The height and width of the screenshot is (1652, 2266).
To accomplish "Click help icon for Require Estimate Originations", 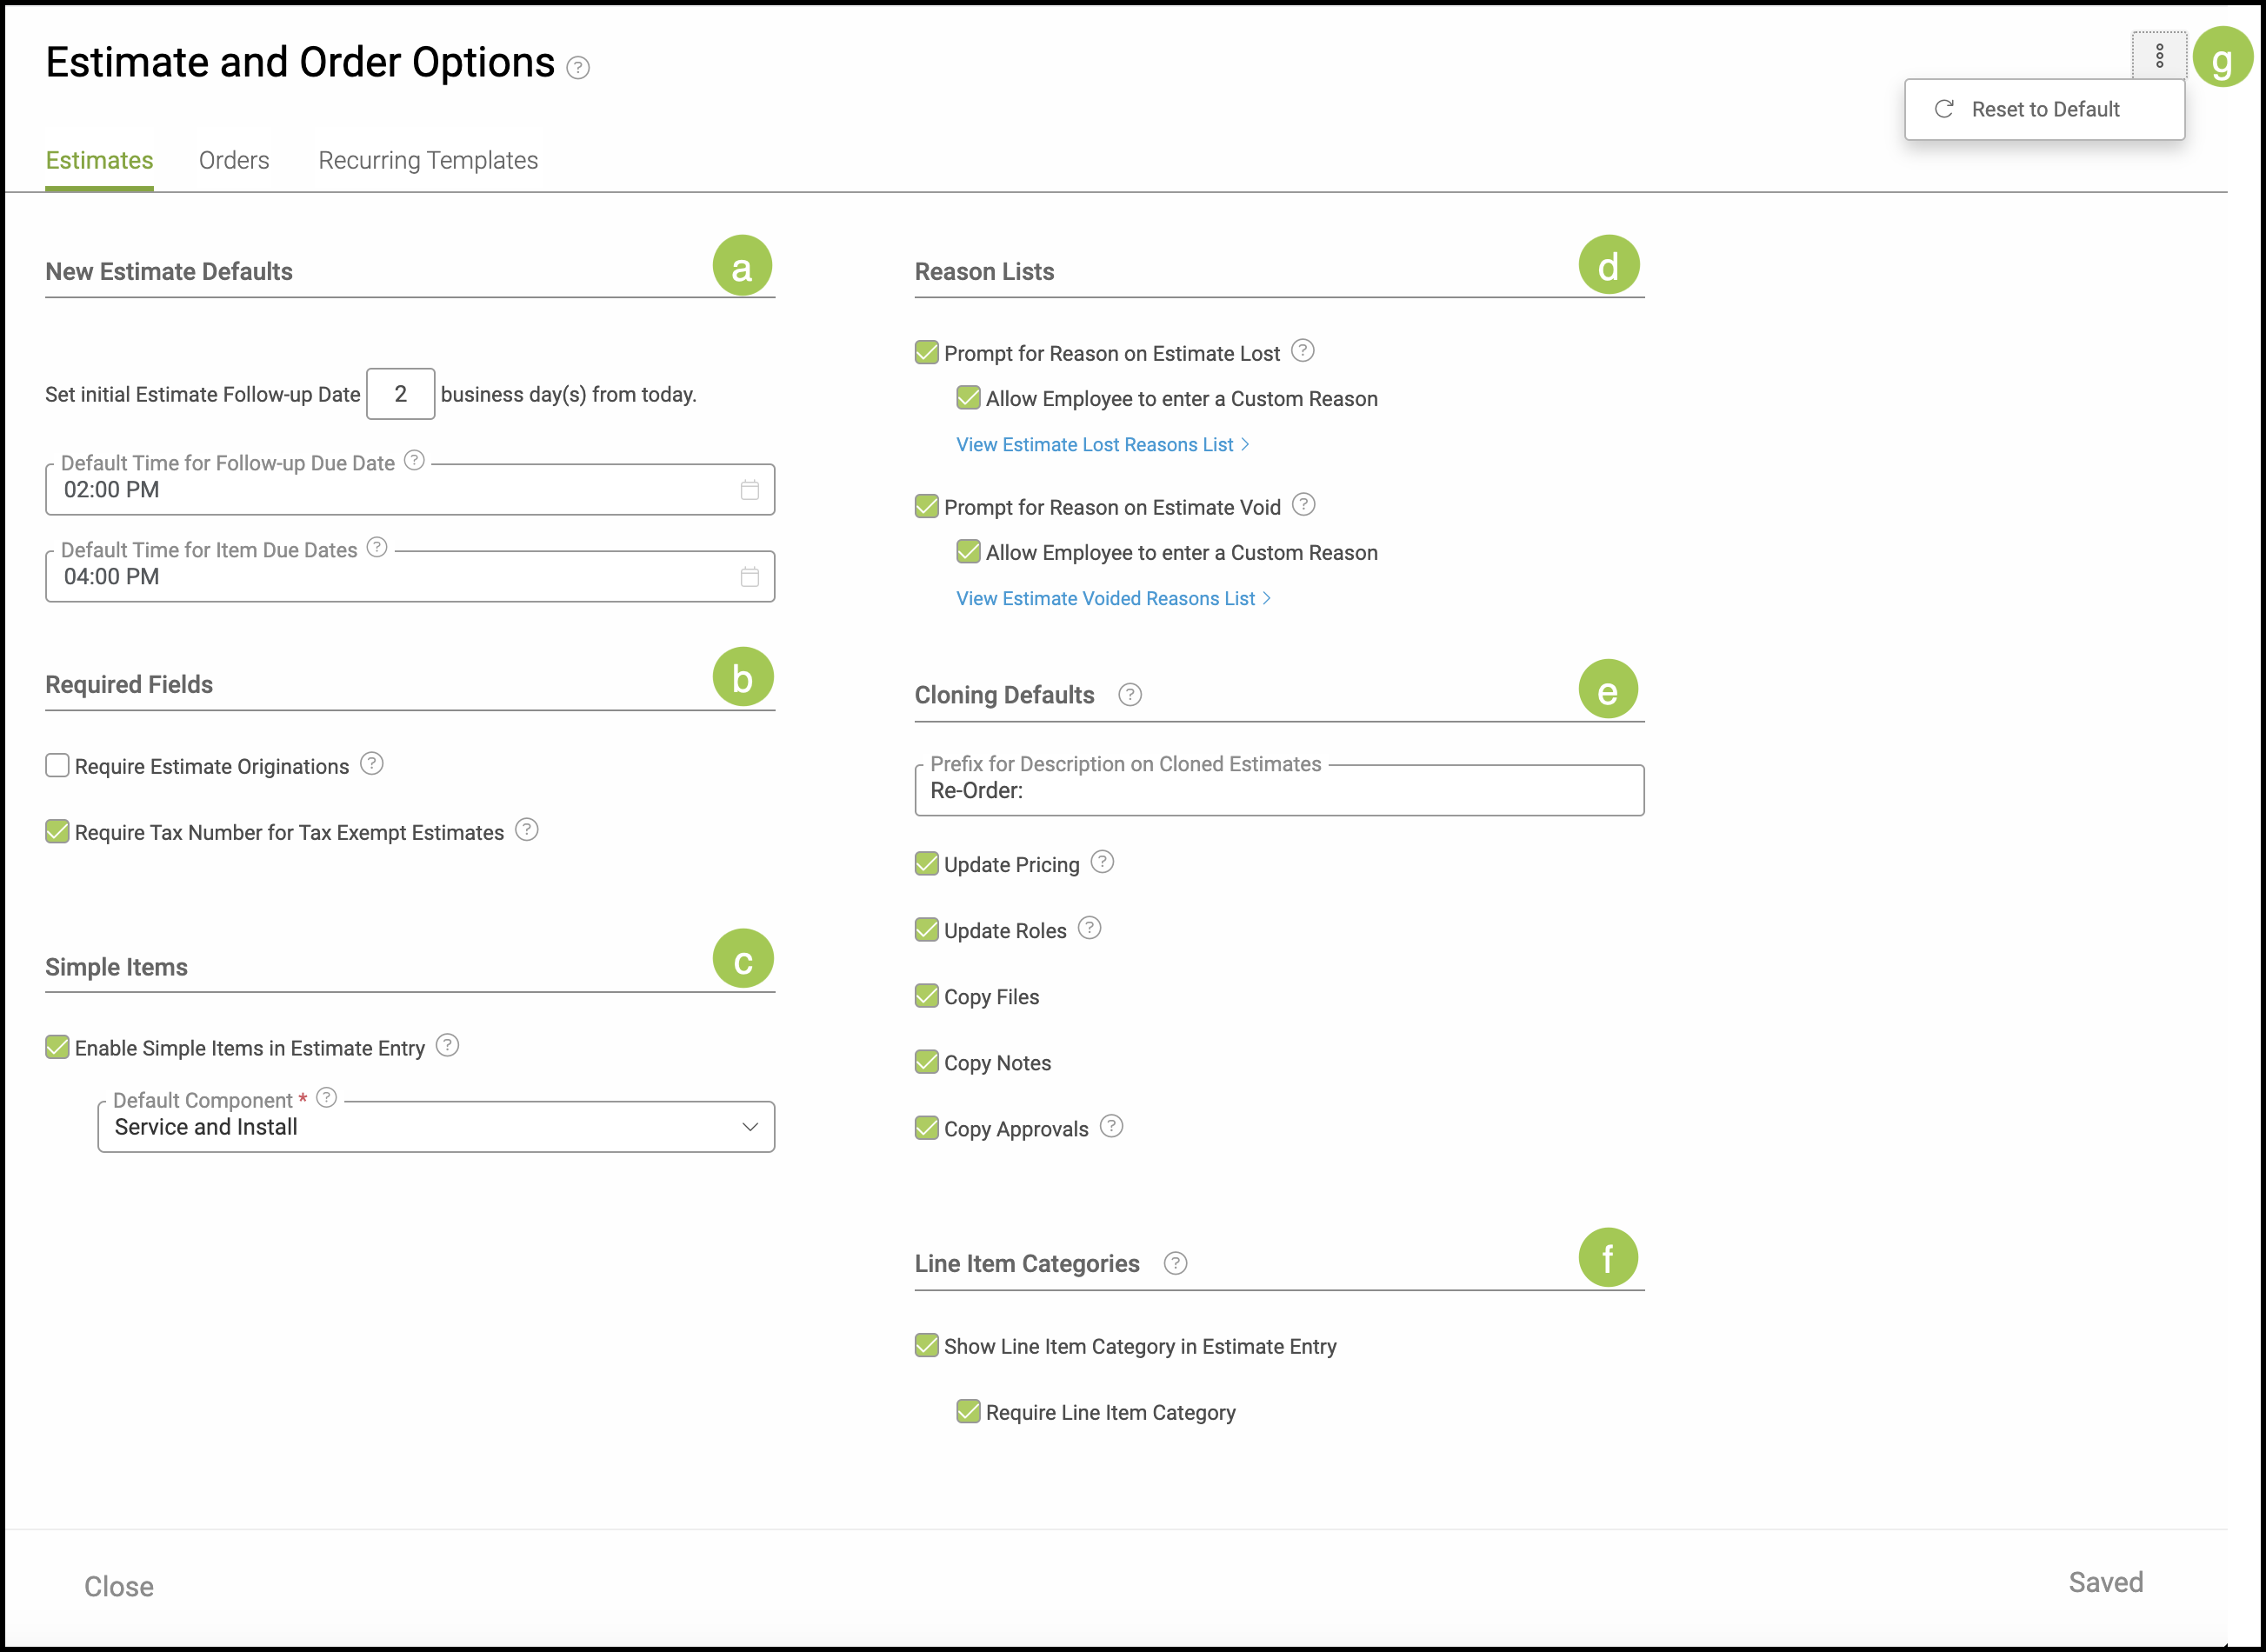I will tap(371, 764).
